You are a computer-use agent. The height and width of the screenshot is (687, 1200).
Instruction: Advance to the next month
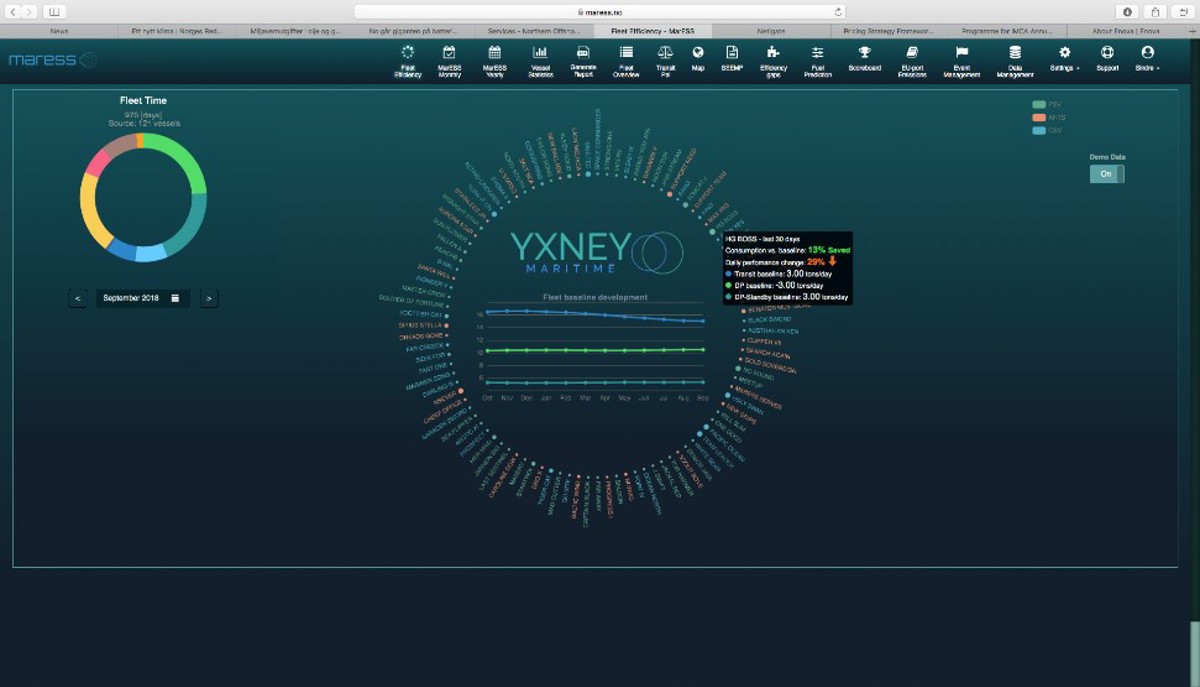[208, 298]
